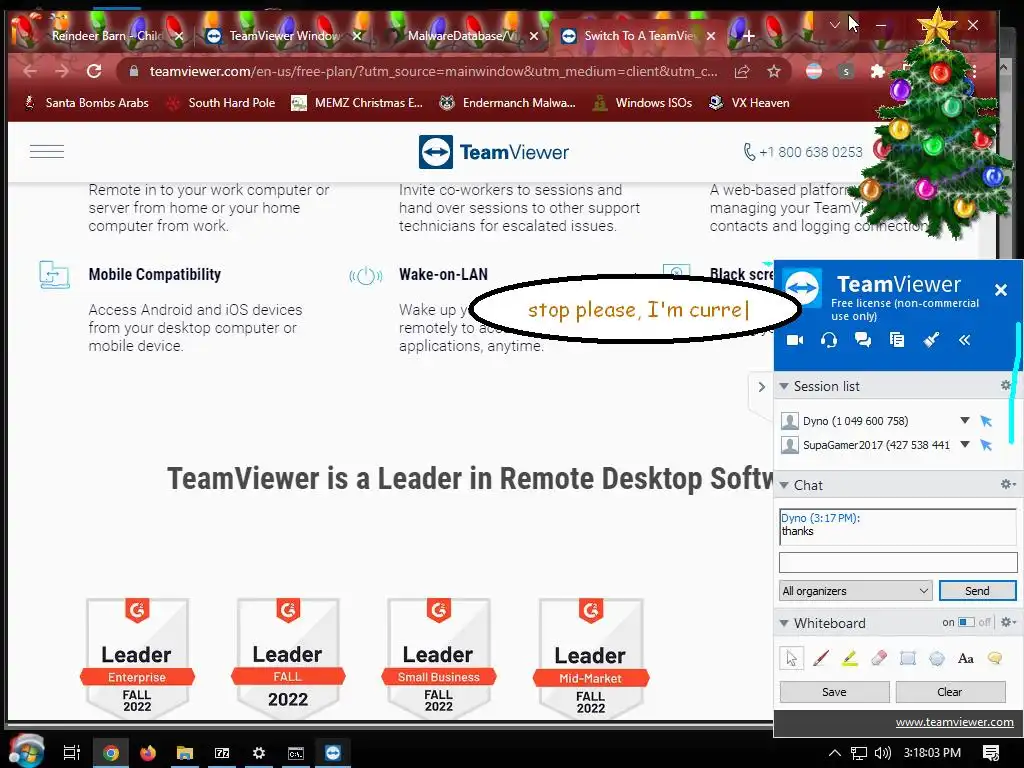
Task: Open the volume control in system tray
Action: (x=882, y=753)
